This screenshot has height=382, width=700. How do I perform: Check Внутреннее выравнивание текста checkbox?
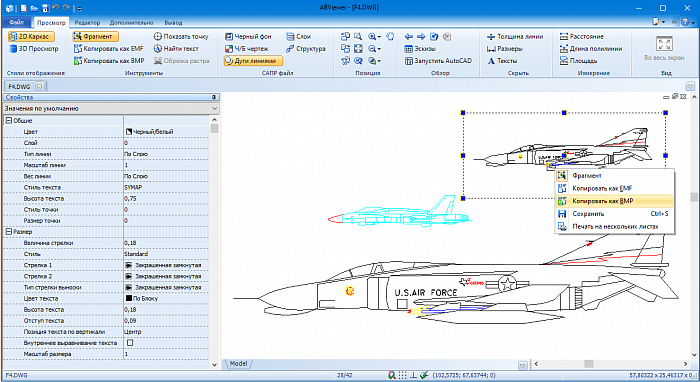pyautogui.click(x=130, y=343)
